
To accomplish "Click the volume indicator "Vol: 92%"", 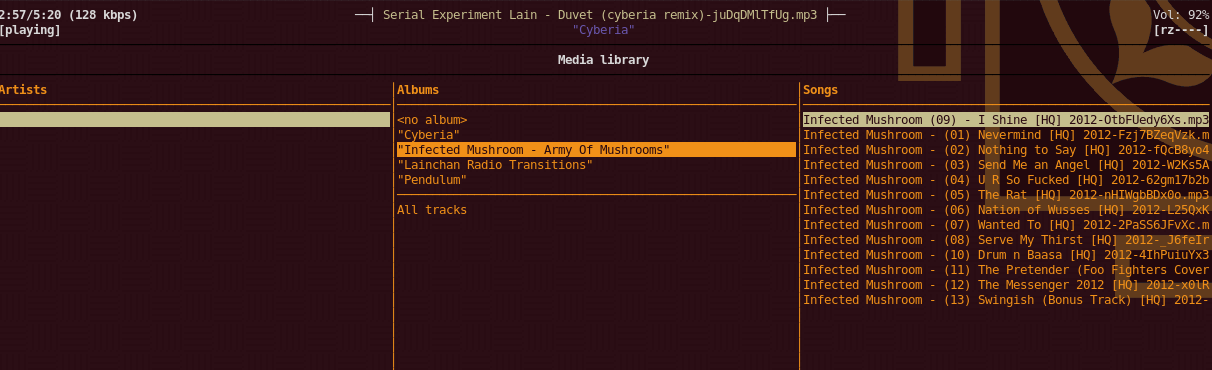I will [x=1181, y=15].
